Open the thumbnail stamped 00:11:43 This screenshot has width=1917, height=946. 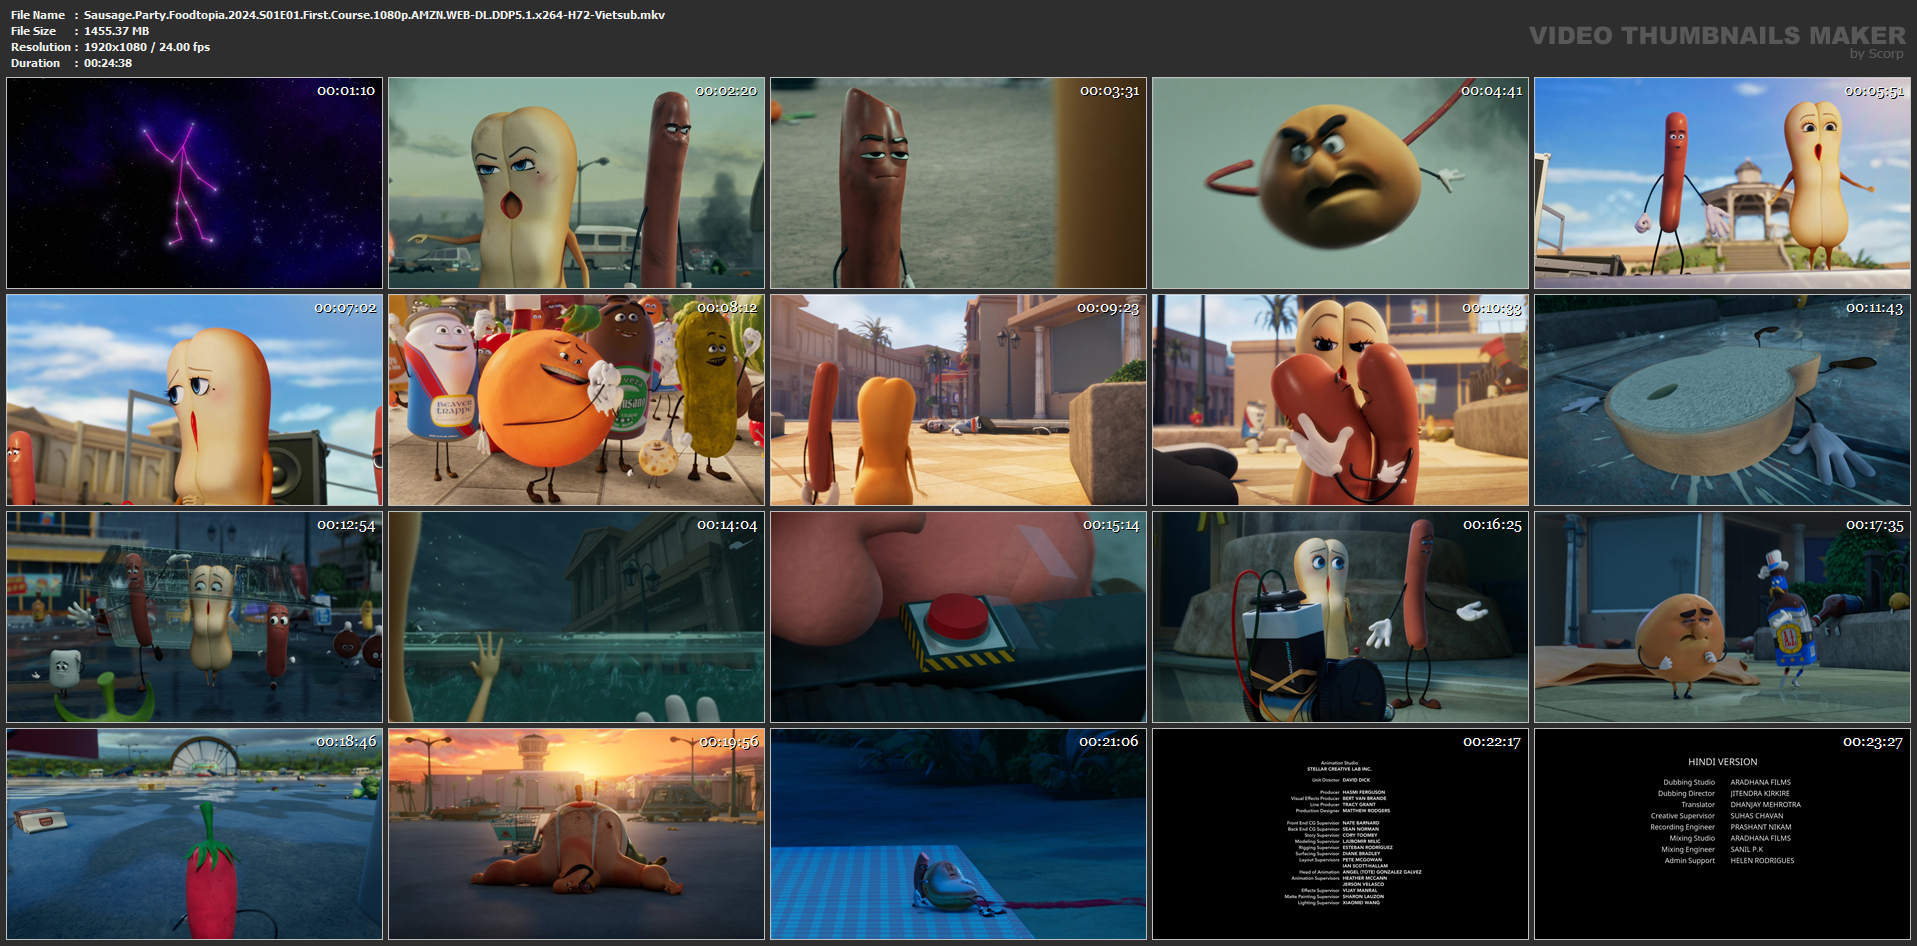pyautogui.click(x=1722, y=400)
